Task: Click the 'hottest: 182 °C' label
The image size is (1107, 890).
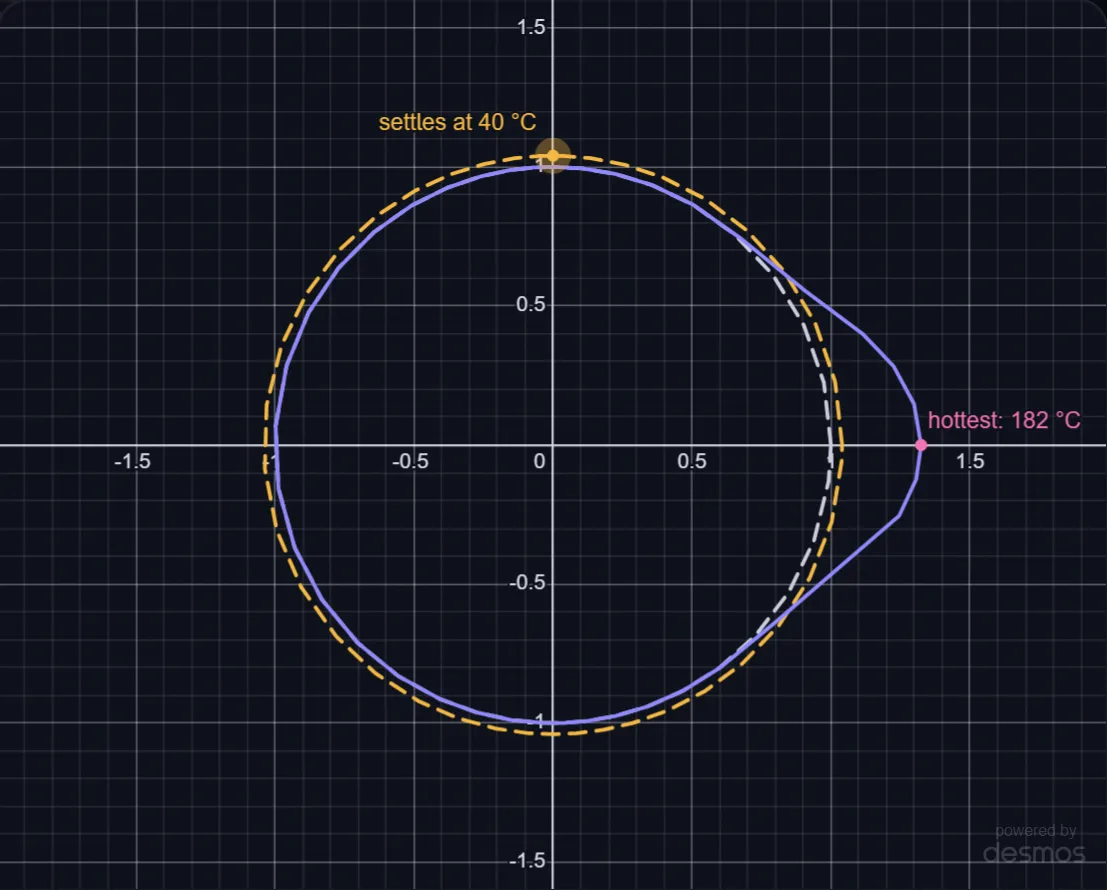Action: 1004,421
